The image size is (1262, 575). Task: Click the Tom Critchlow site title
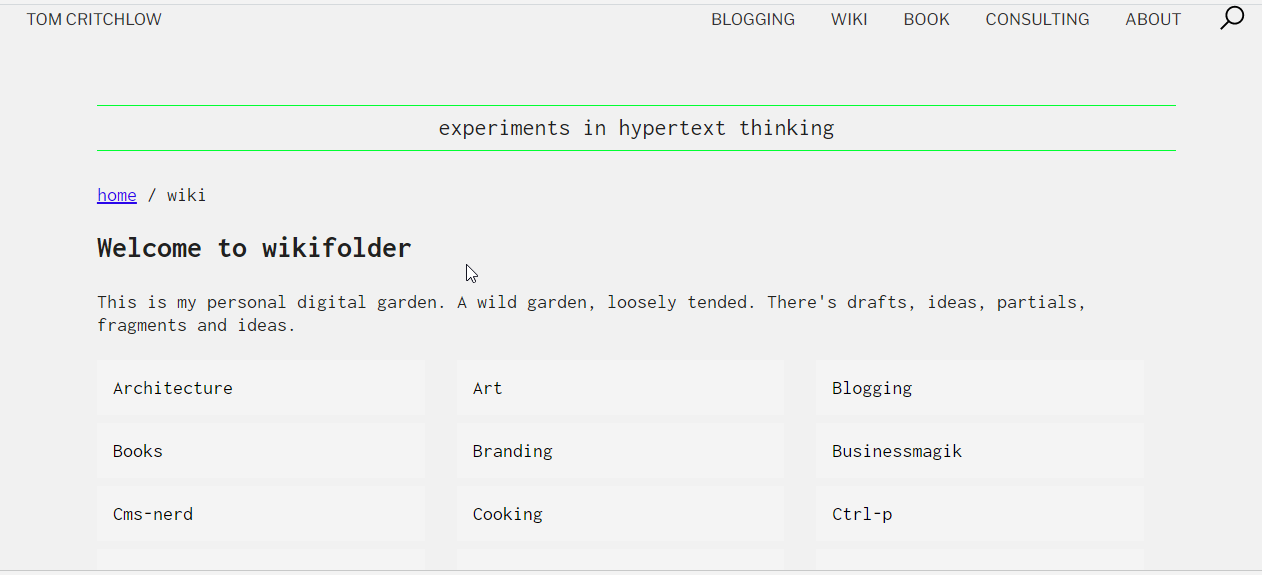coord(94,19)
